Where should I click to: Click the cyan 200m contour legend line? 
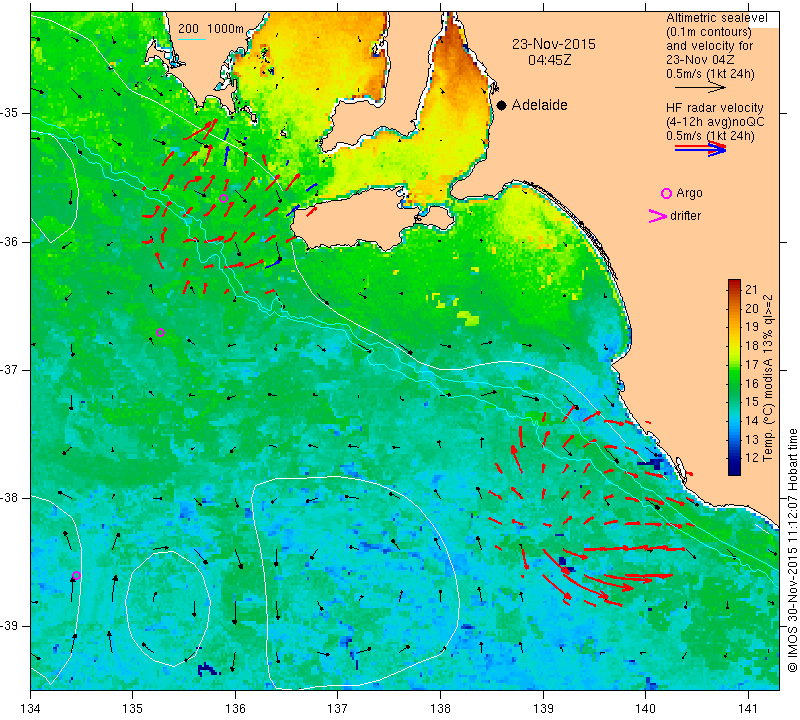[x=191, y=39]
